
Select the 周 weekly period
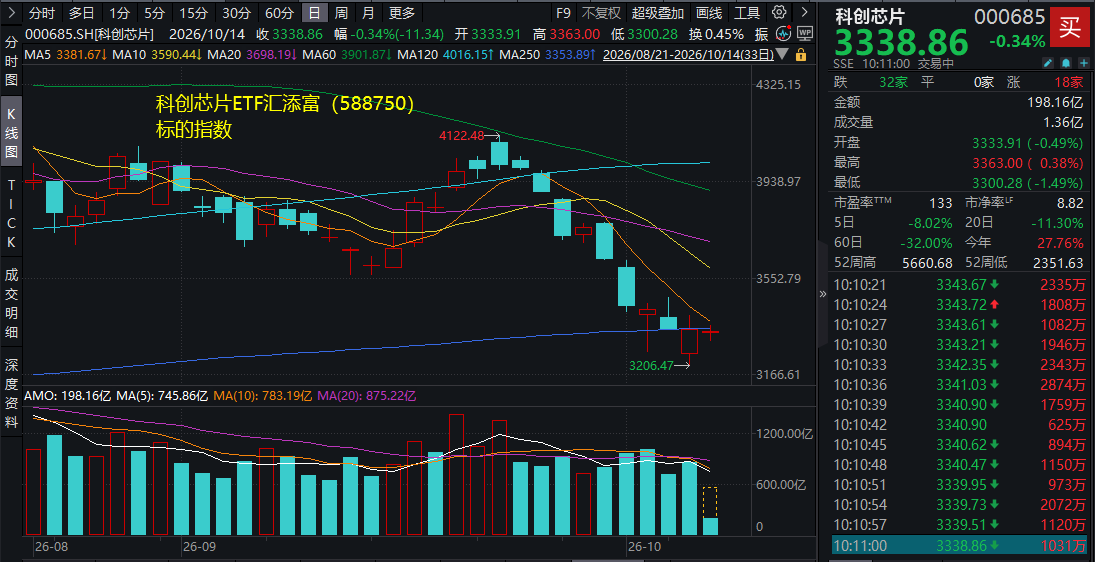[x=341, y=13]
